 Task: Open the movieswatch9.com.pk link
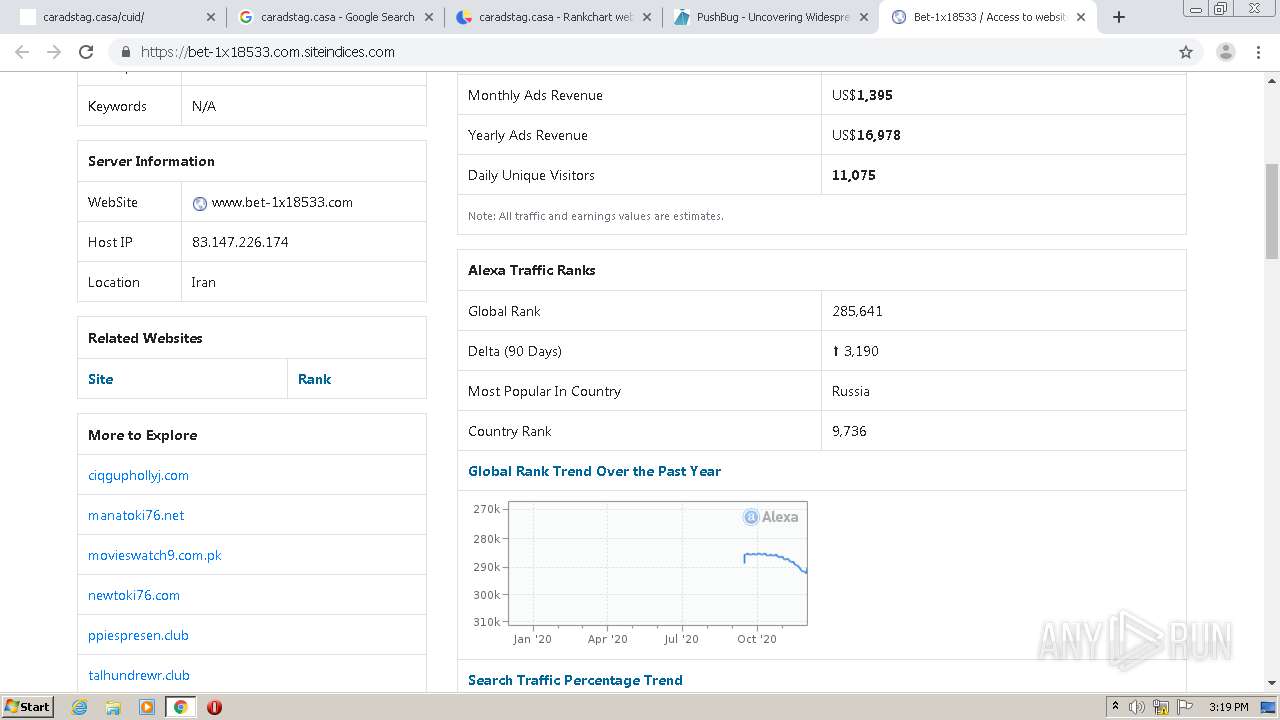tap(155, 555)
